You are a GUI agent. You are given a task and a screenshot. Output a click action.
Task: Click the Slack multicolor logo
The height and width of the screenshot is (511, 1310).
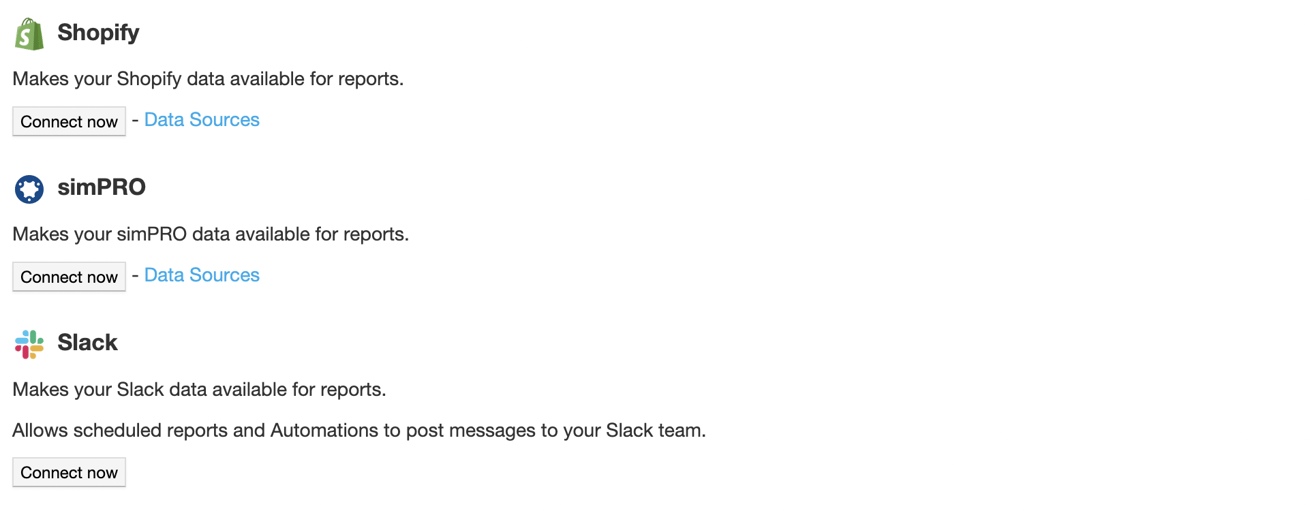[x=29, y=344]
